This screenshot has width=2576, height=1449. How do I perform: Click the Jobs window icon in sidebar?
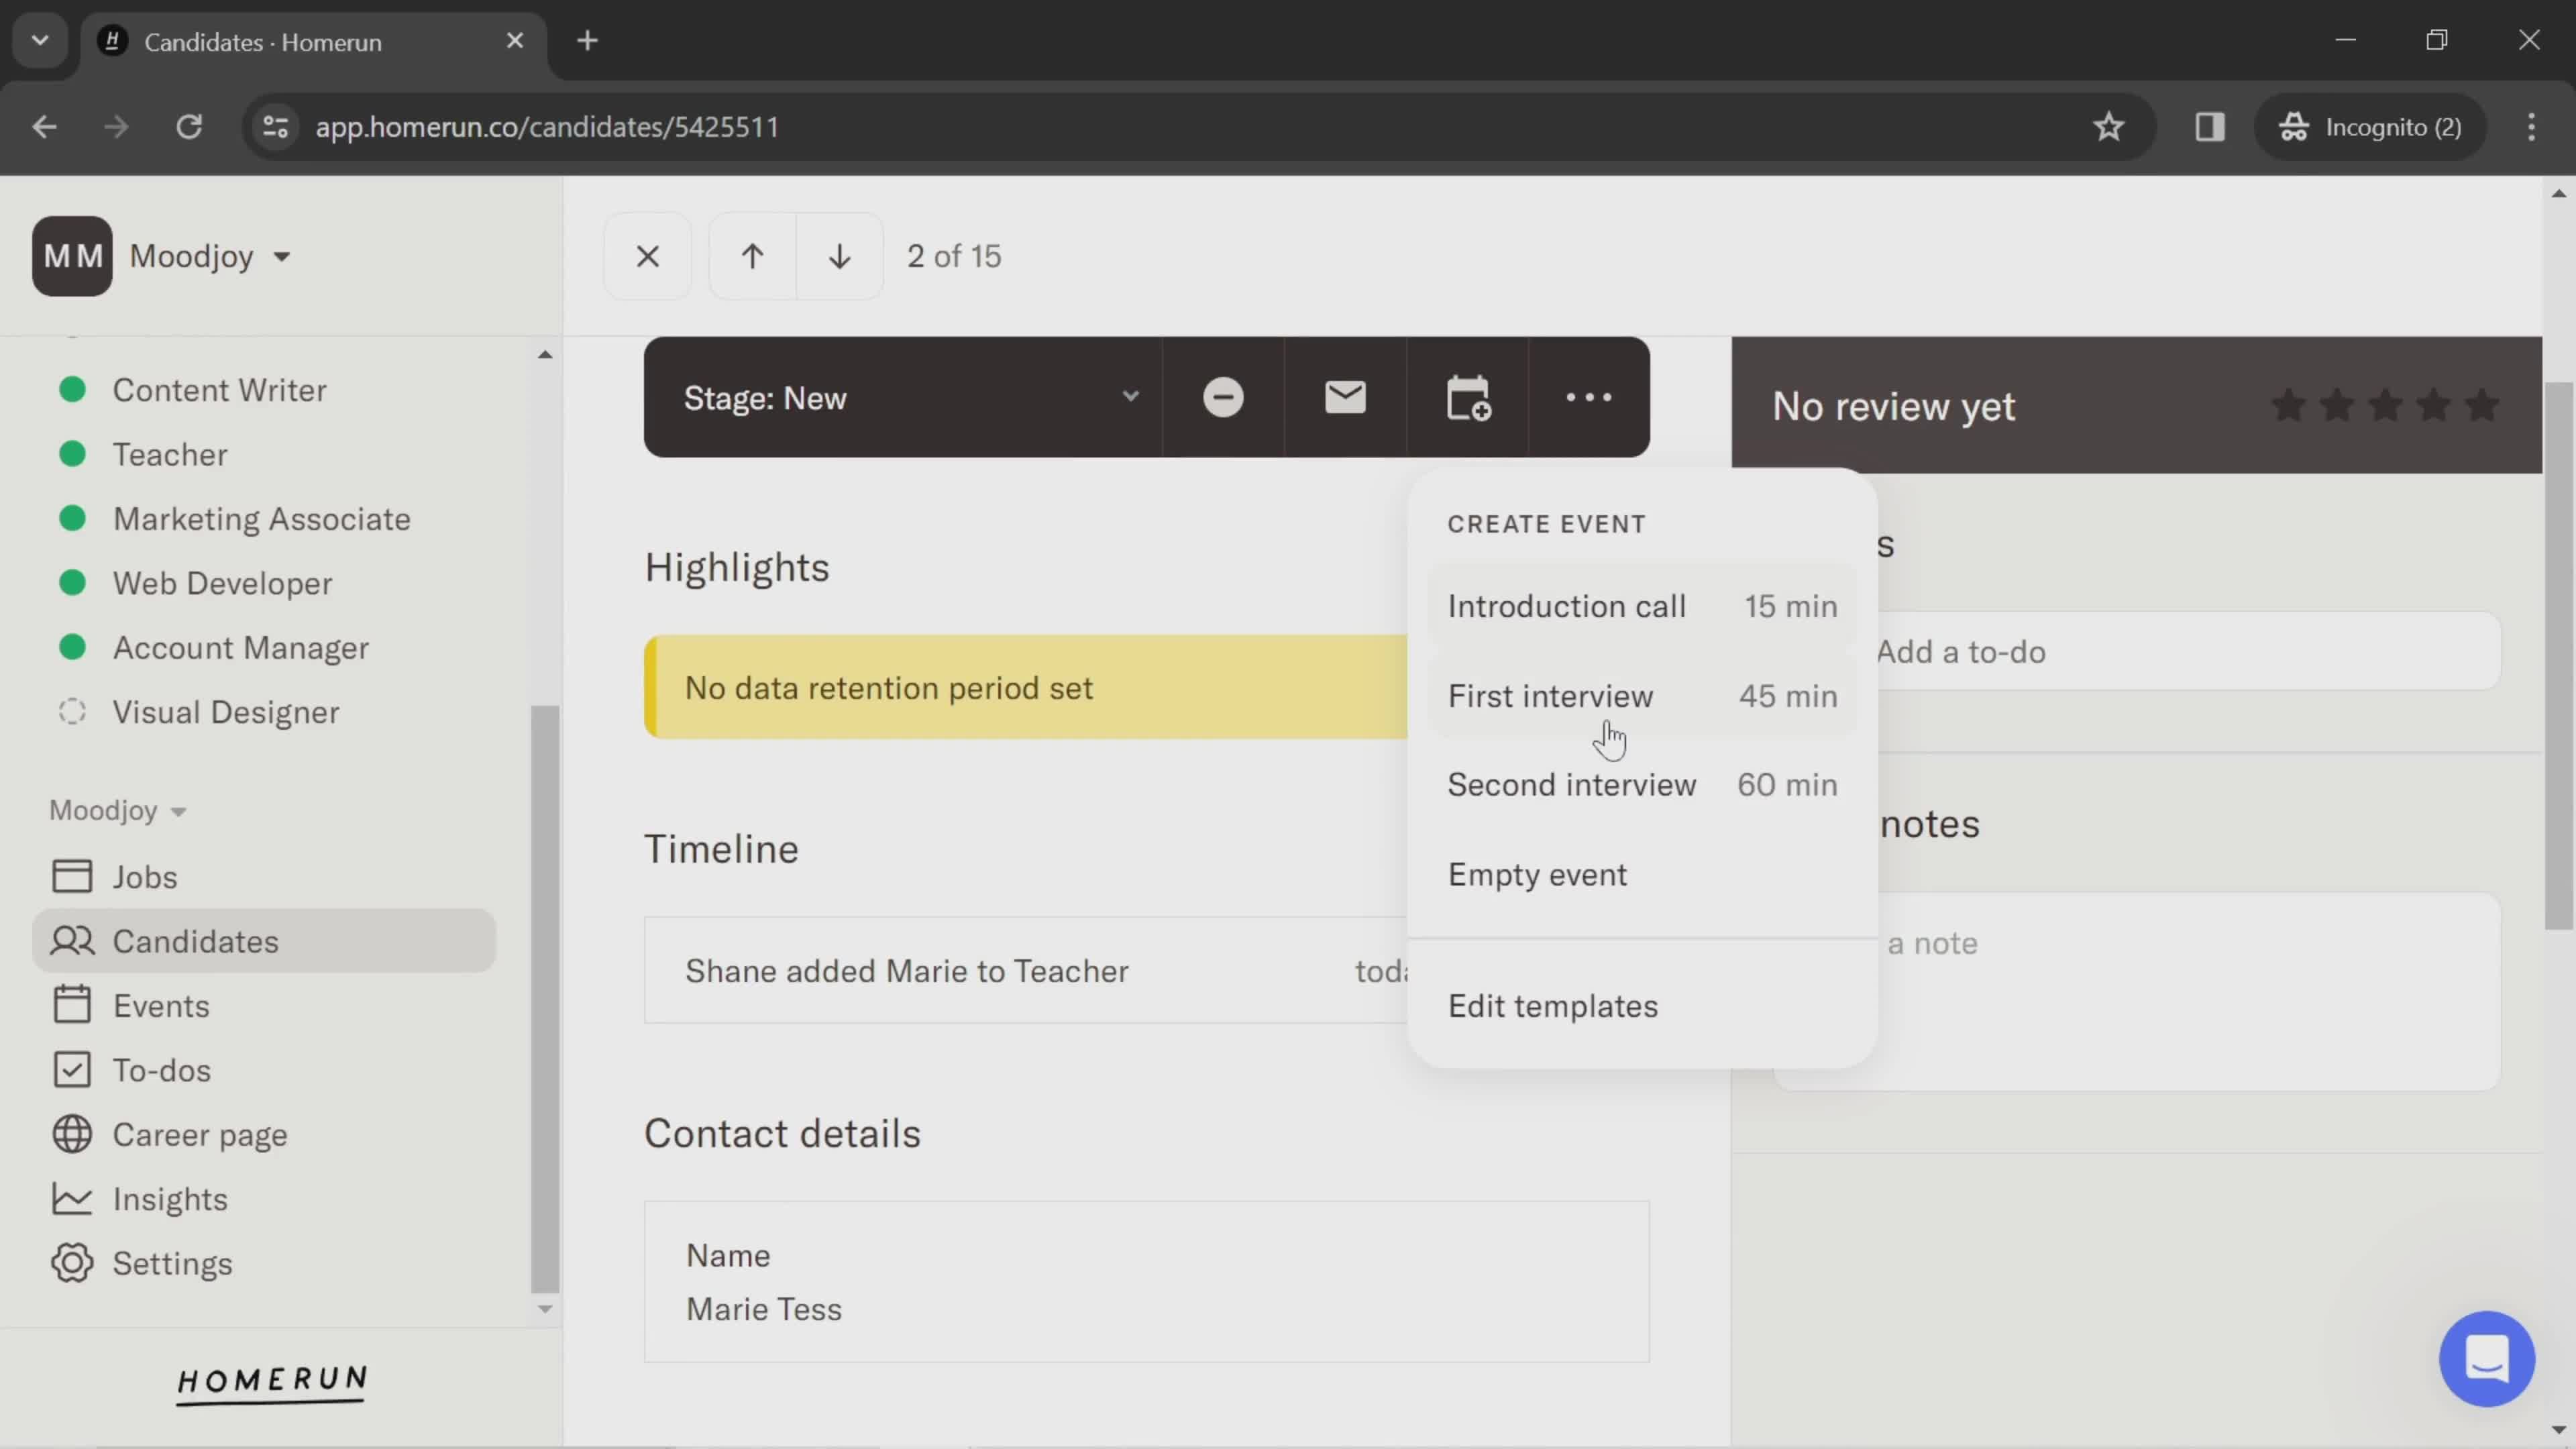(72, 877)
